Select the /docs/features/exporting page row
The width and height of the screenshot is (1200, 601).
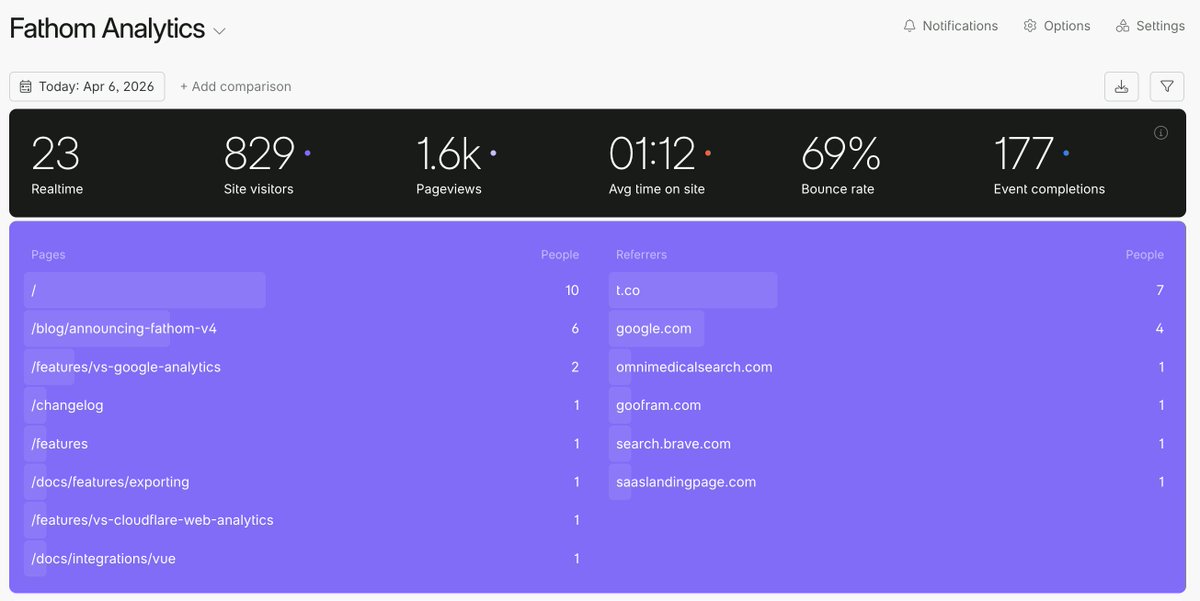[302, 482]
